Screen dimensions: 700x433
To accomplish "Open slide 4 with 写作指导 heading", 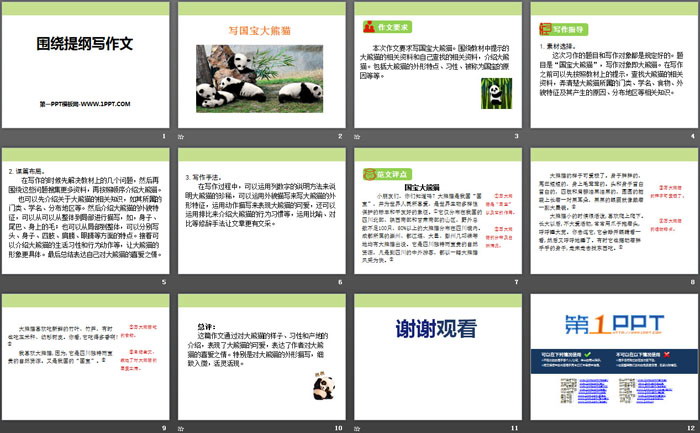I will 614,65.
